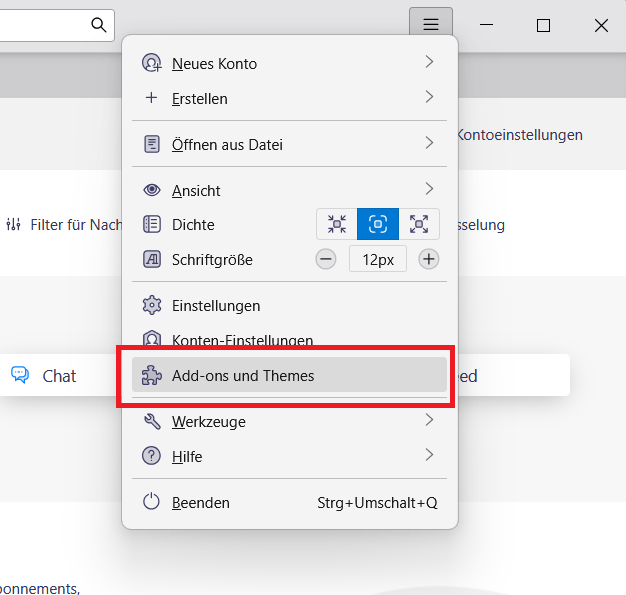Increase font size with plus button

tap(428, 259)
